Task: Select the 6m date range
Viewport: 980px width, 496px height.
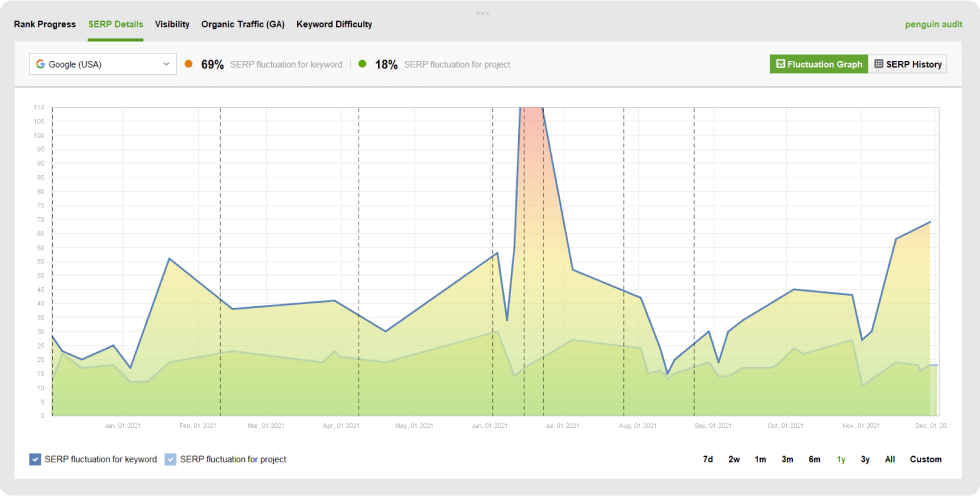Action: pos(814,459)
